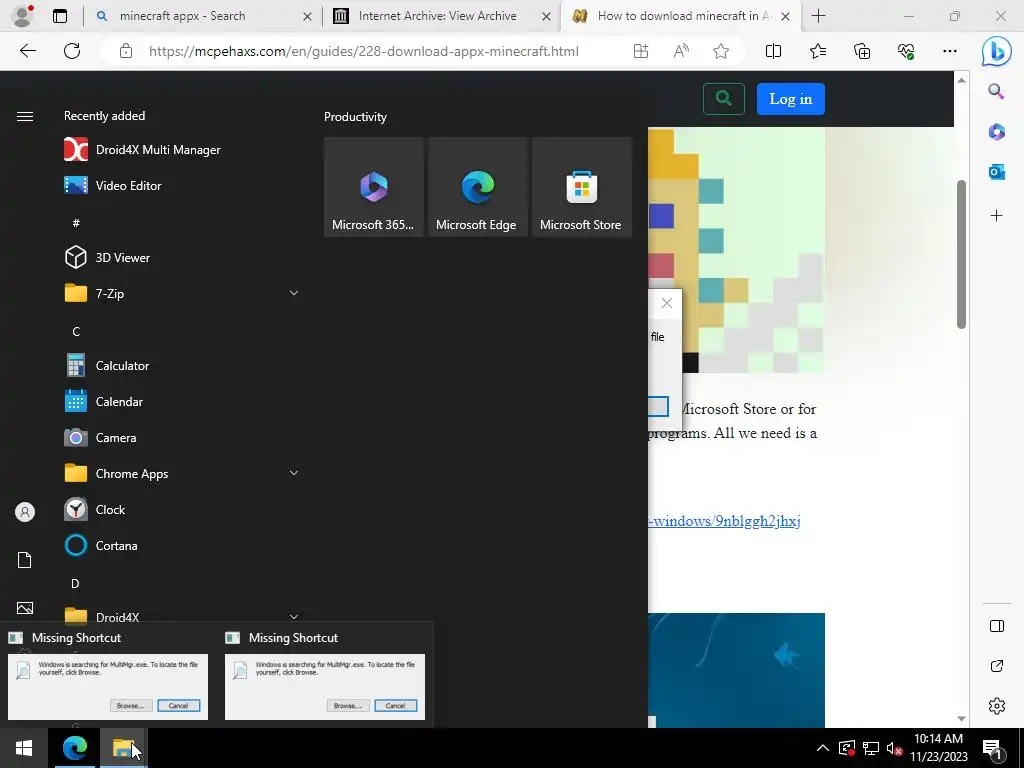Viewport: 1024px width, 768px height.
Task: Select first Missing Shortcut preview thumbnail
Action: click(108, 686)
